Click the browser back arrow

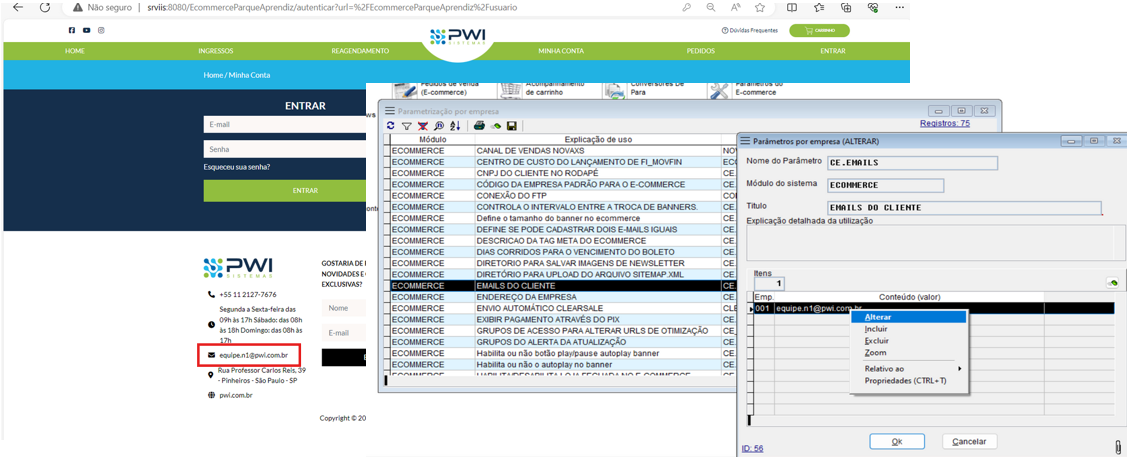point(17,7)
